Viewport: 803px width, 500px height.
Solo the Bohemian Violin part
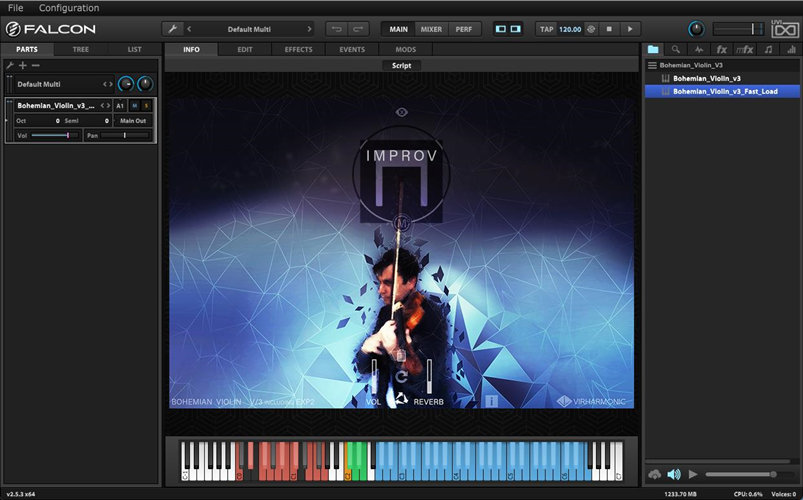(146, 105)
